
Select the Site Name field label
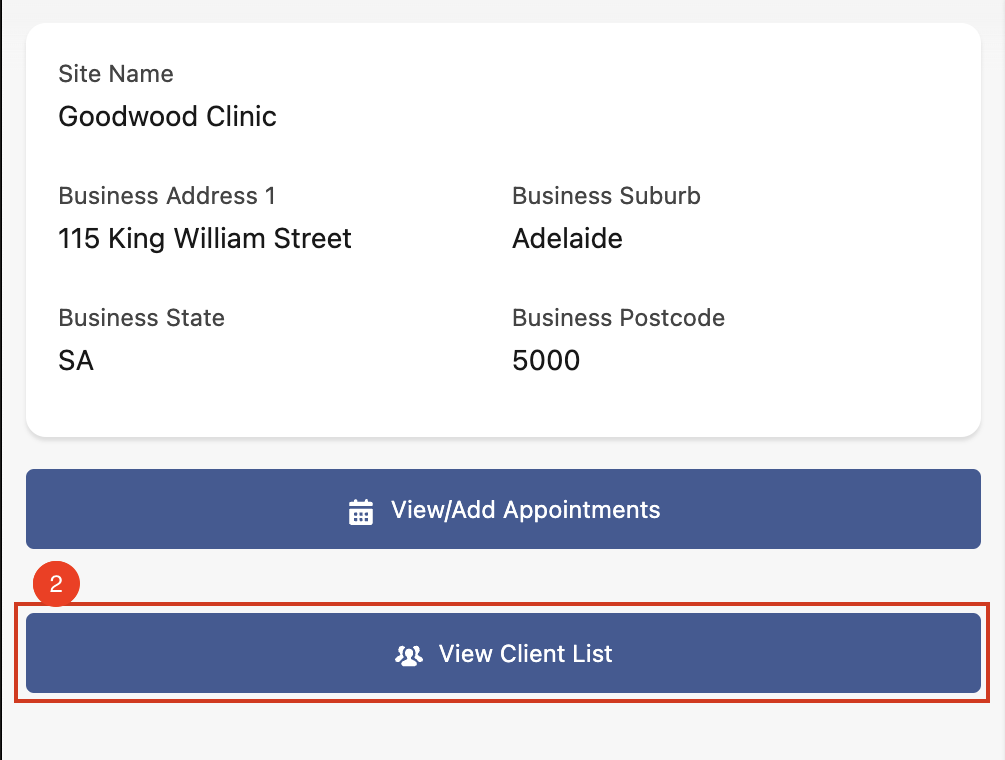point(116,74)
